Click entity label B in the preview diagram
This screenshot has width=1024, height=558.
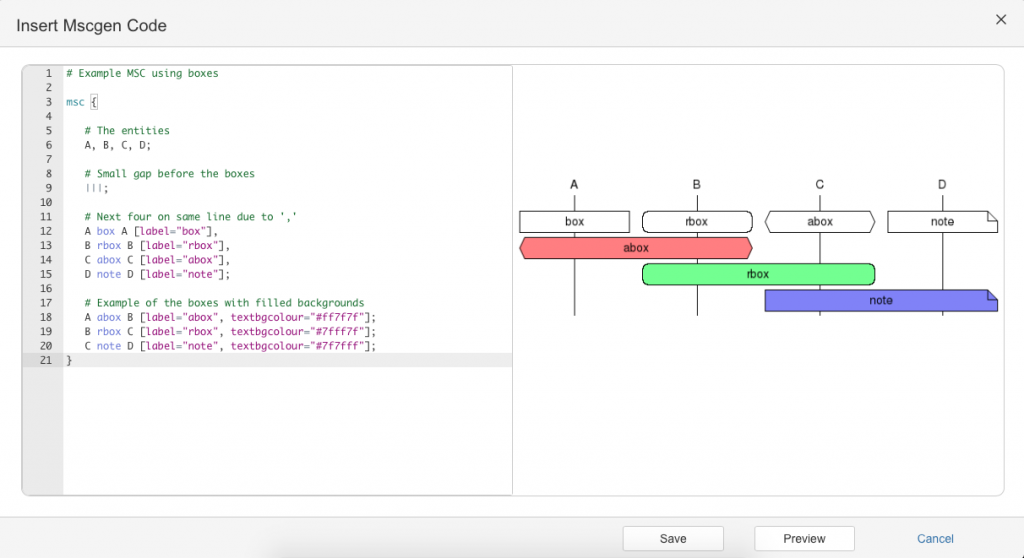[697, 185]
